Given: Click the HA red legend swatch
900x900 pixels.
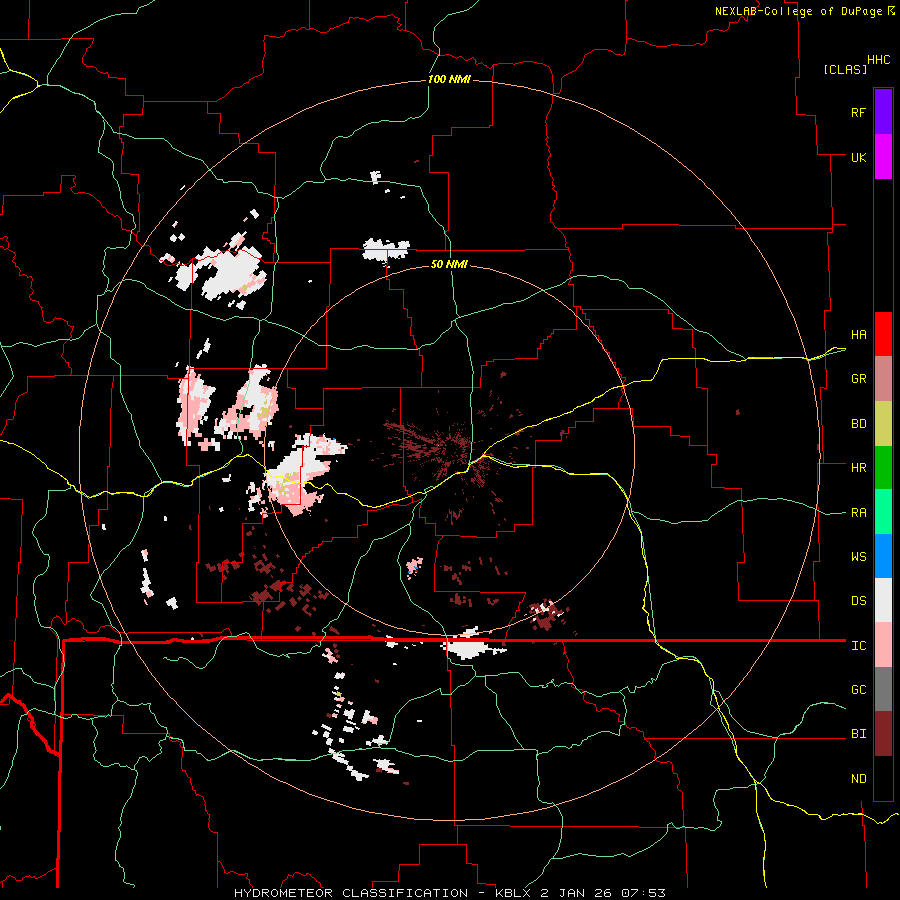Looking at the screenshot, I should click(x=883, y=334).
